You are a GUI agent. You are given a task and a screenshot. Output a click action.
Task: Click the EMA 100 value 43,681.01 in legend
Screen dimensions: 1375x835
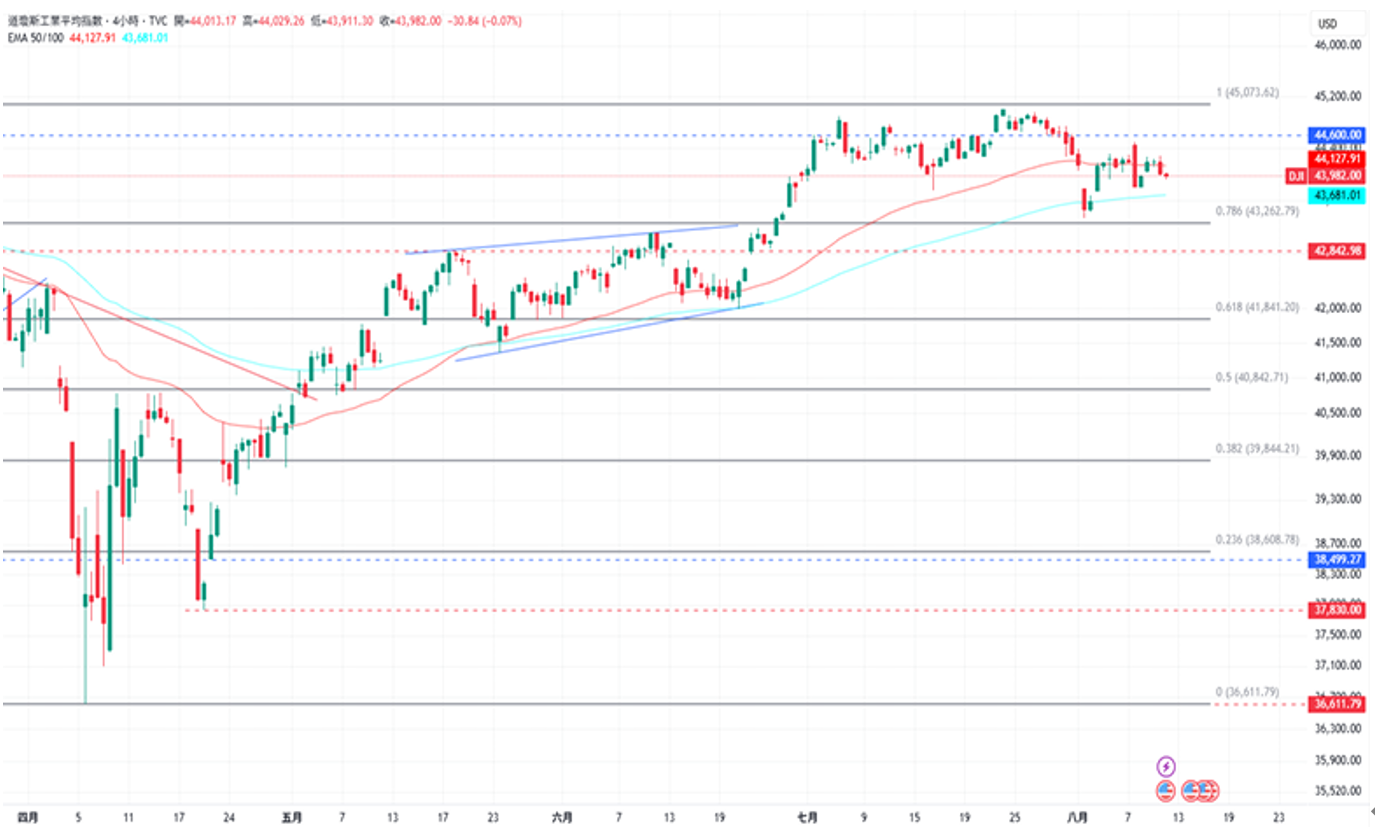145,38
